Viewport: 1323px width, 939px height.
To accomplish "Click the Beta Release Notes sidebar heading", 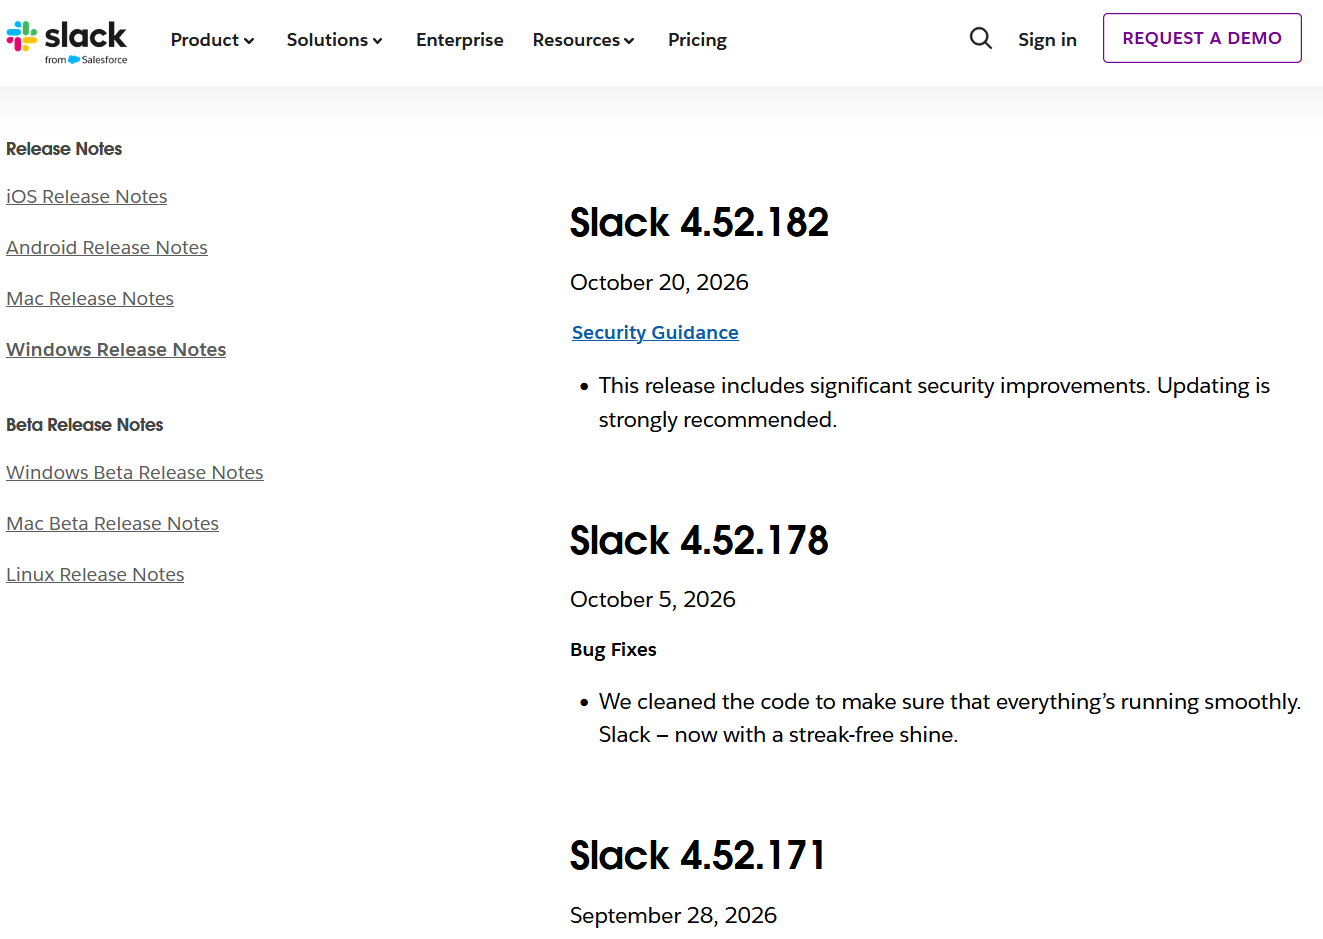I will [84, 425].
